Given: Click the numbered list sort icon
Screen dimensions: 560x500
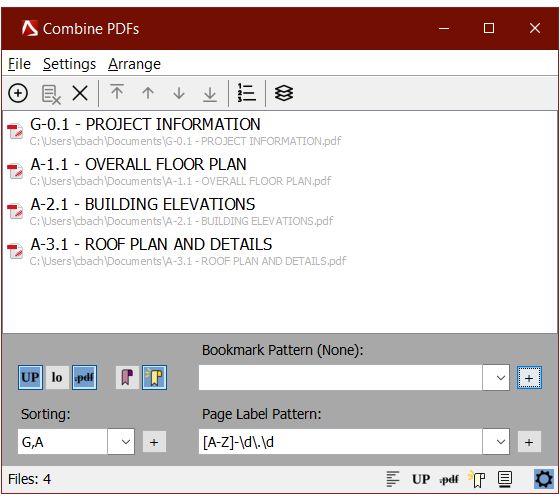Looking at the screenshot, I should pyautogui.click(x=246, y=93).
